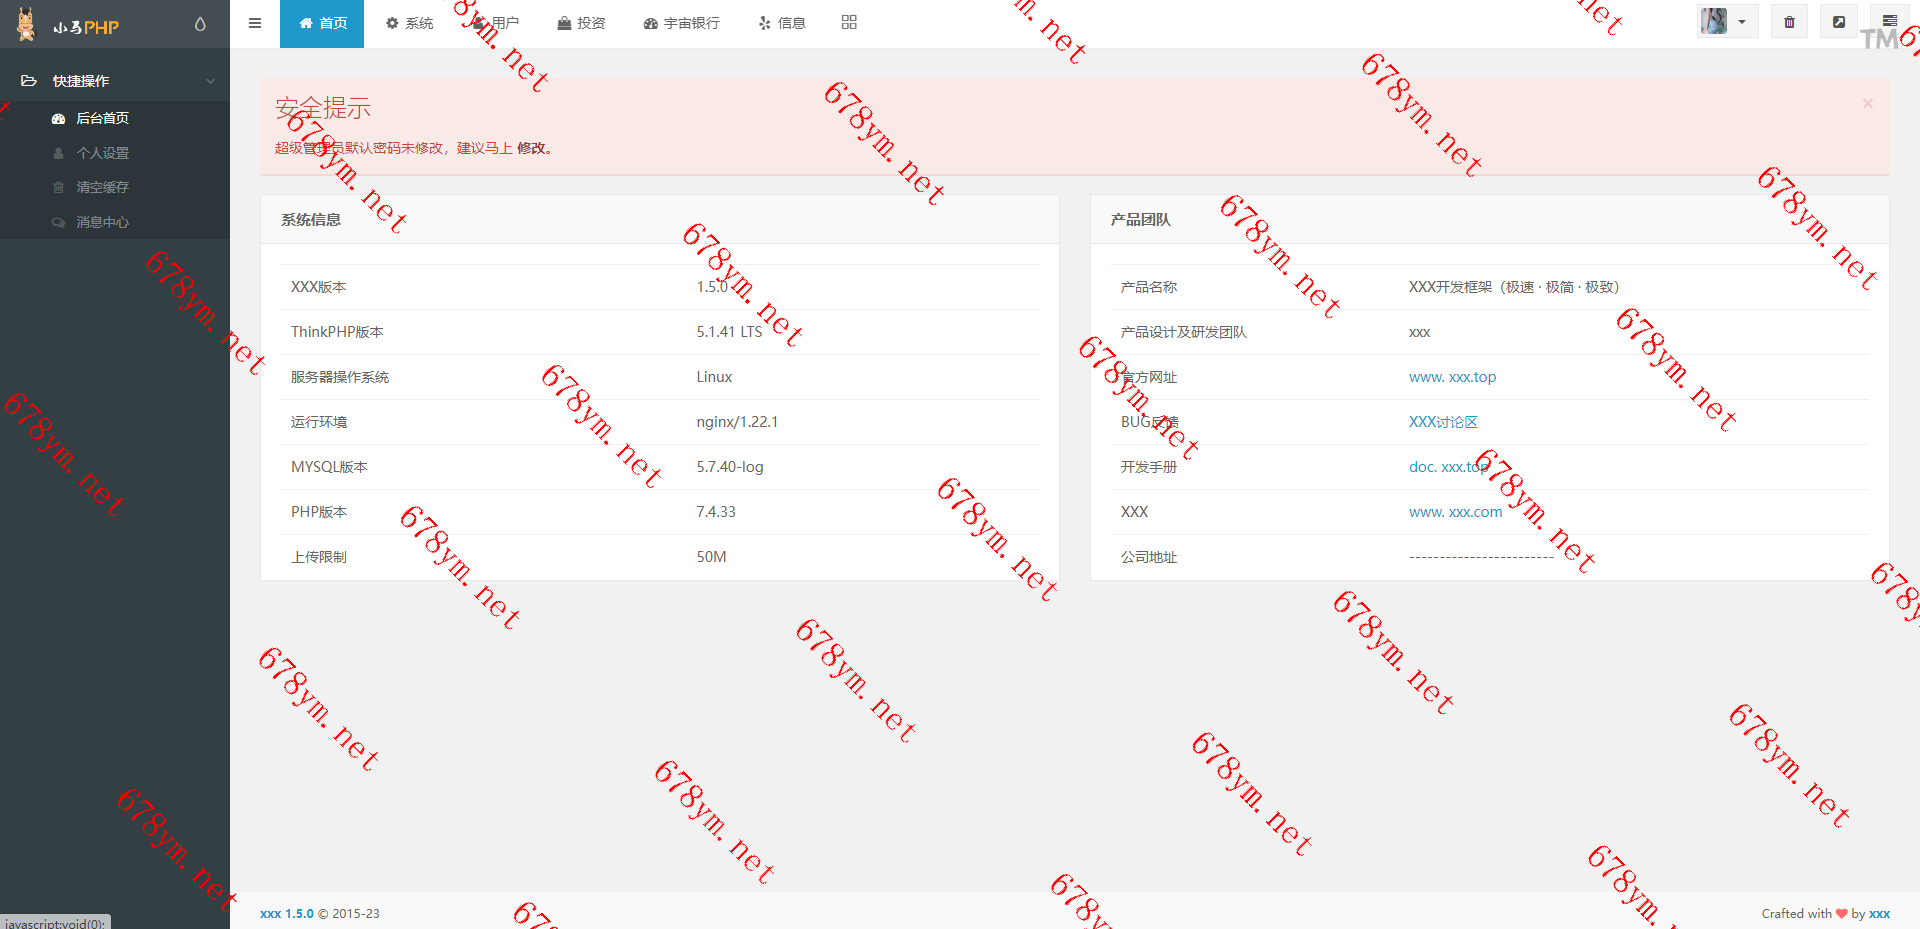Open the grid modules icon
The image size is (1920, 929).
click(849, 23)
